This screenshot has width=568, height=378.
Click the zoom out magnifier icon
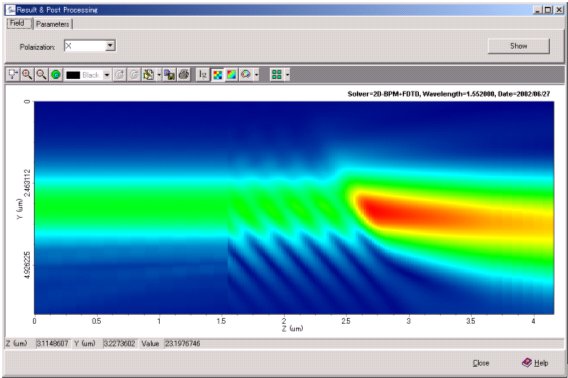tap(41, 75)
